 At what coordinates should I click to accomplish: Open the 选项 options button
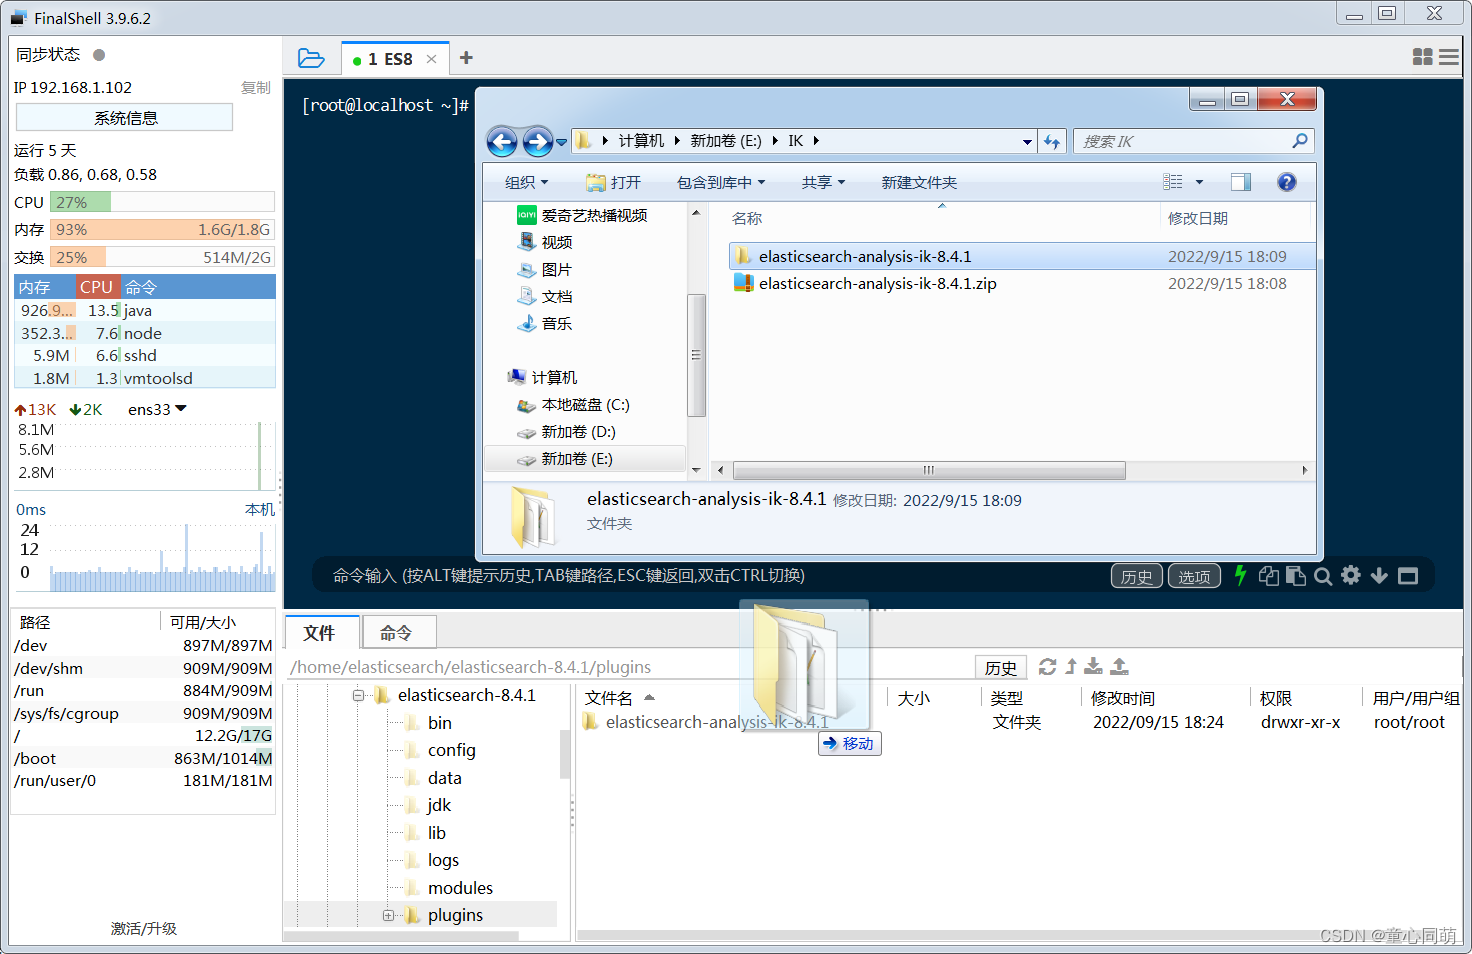pyautogui.click(x=1194, y=576)
